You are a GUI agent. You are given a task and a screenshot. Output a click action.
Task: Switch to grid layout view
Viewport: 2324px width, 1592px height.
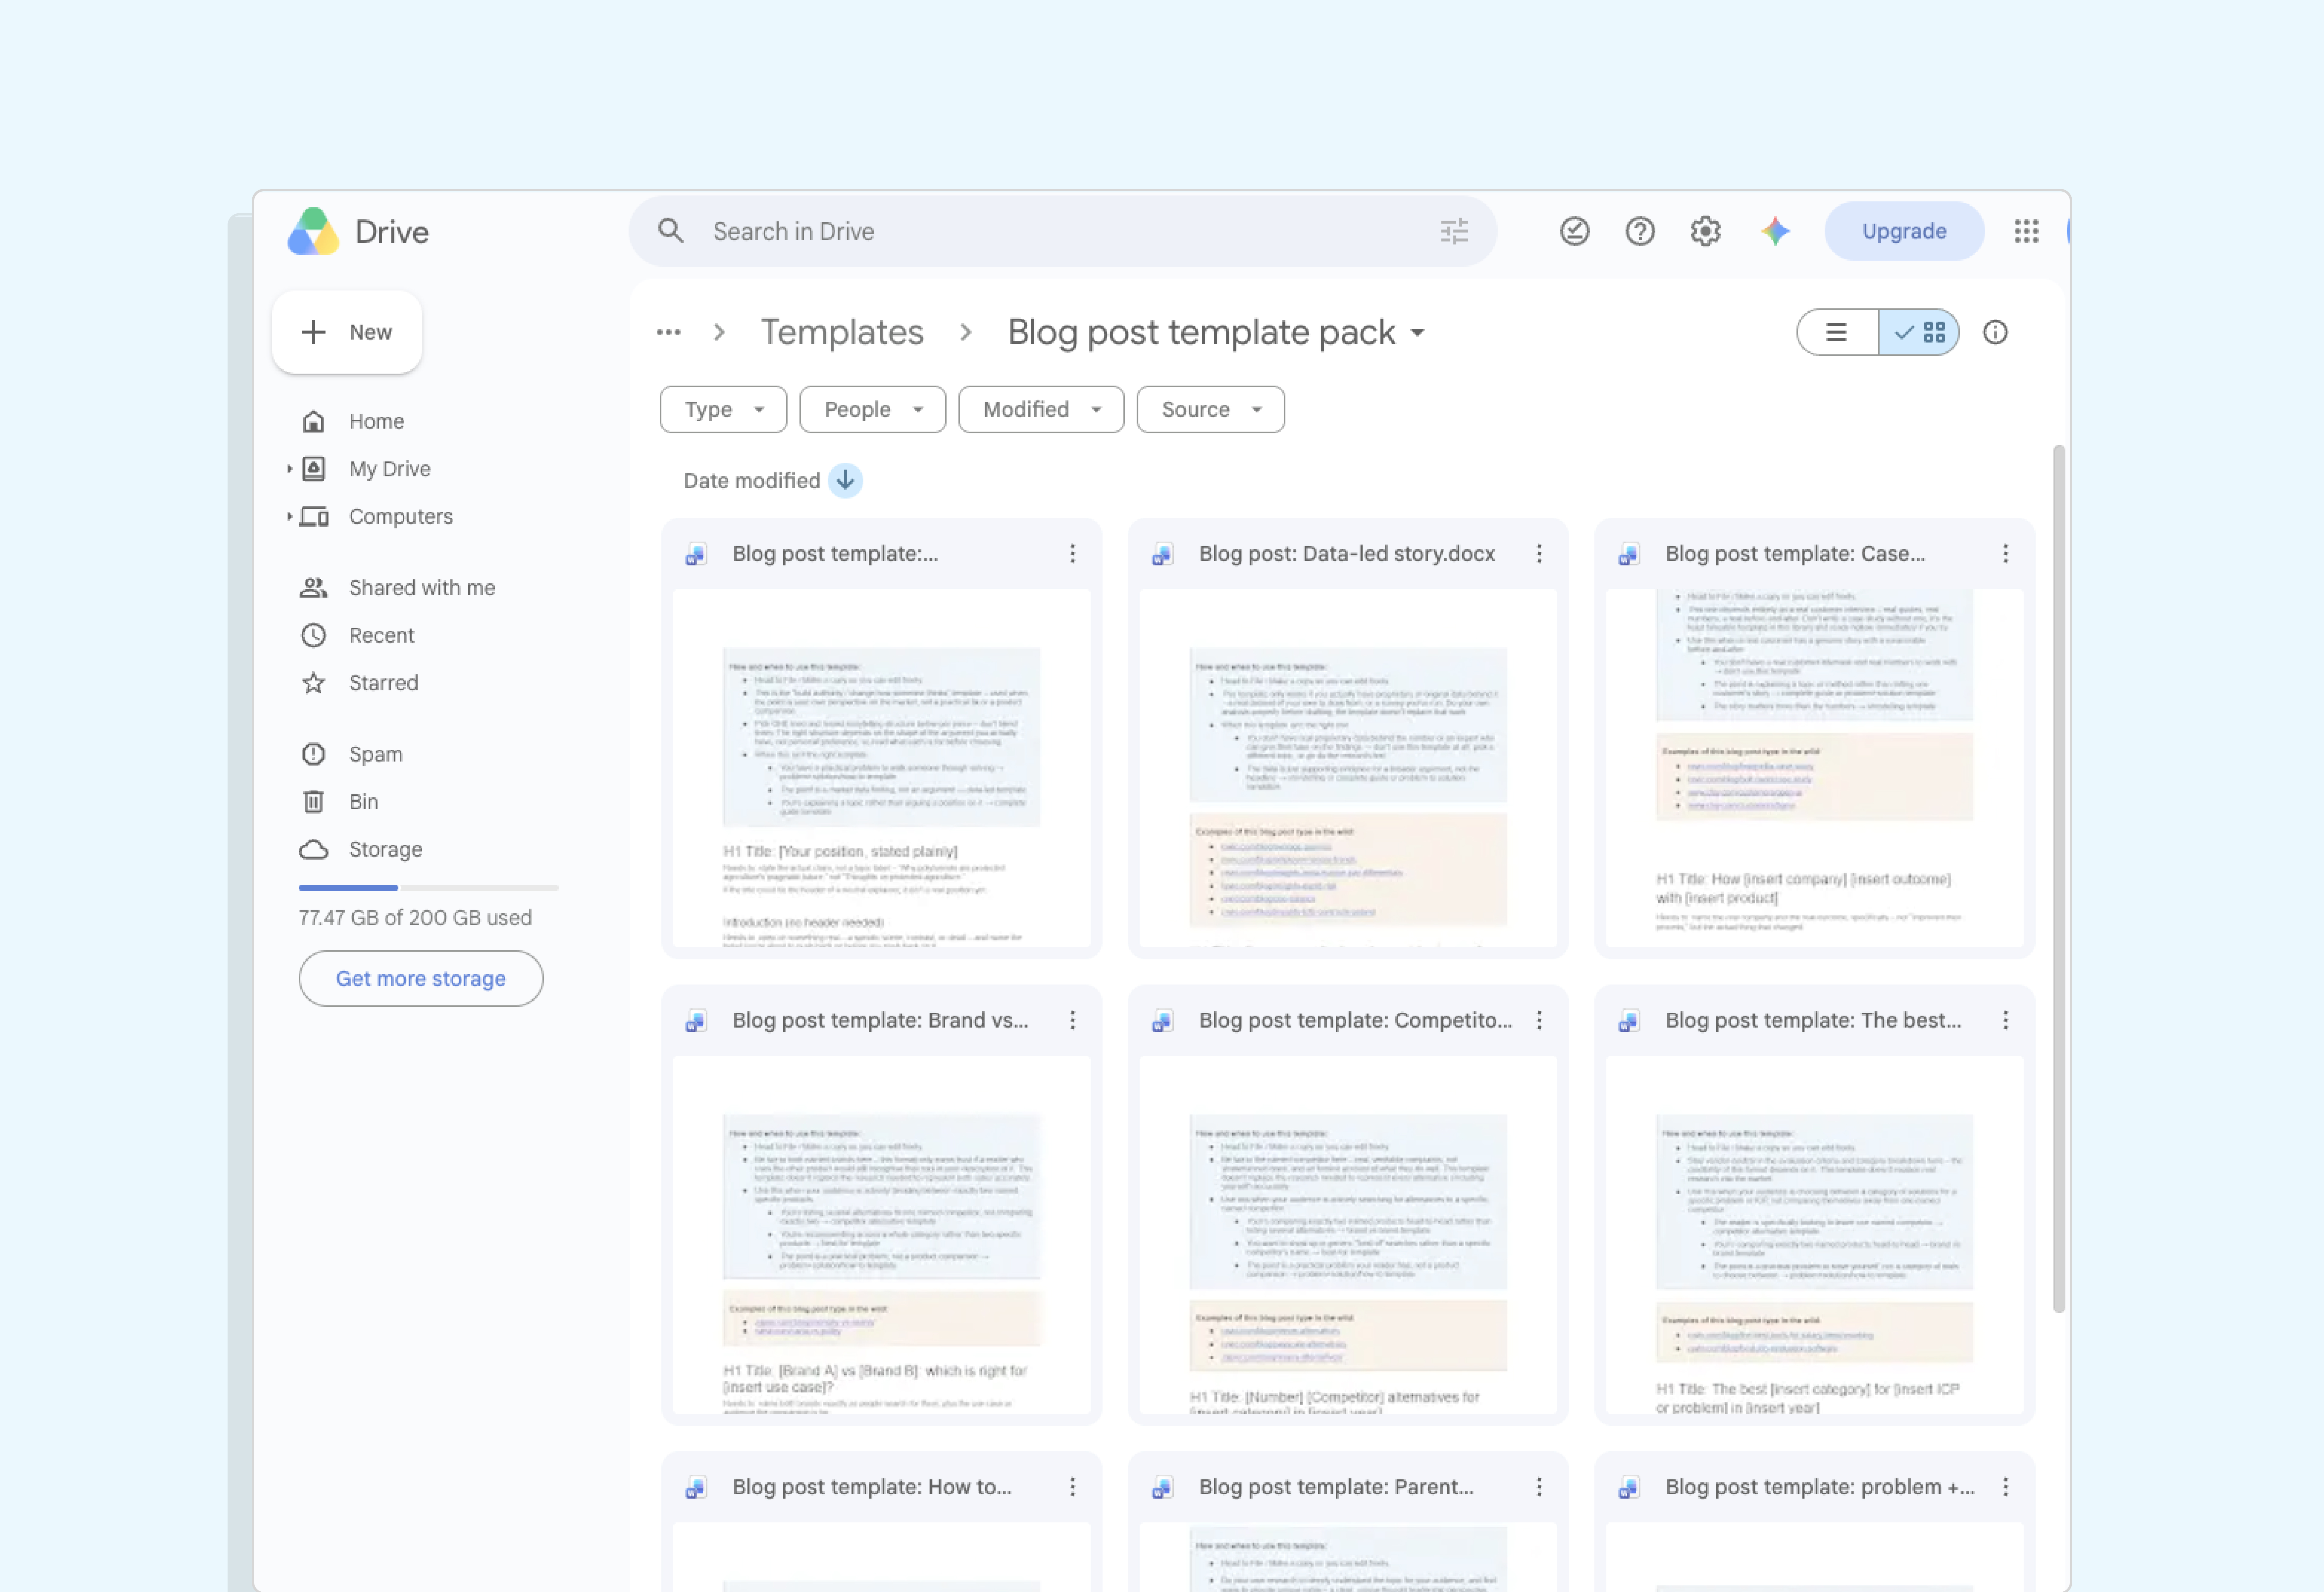[x=1918, y=332]
